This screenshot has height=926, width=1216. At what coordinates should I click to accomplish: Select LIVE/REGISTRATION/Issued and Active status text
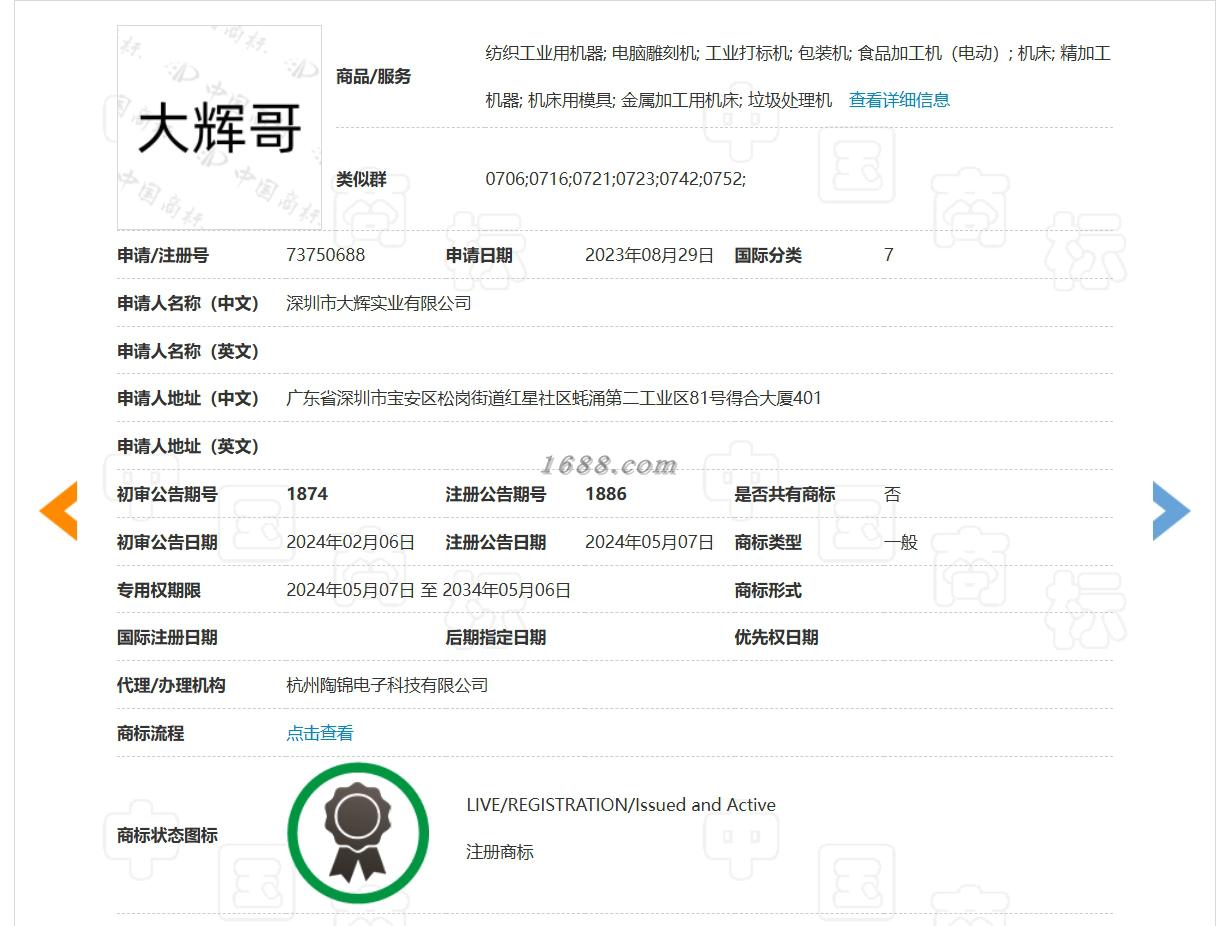(621, 805)
